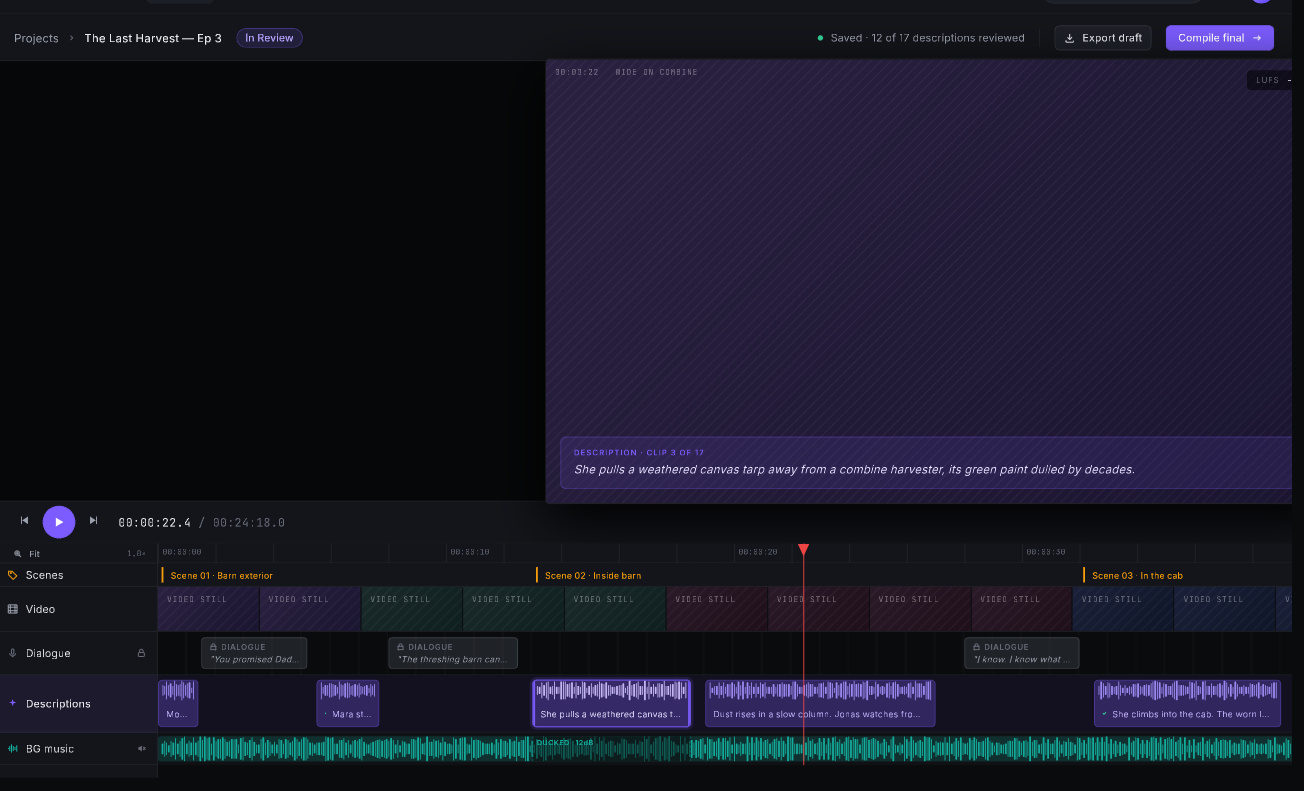Click the Dialogue track microphone icon
This screenshot has height=791, width=1304.
(13, 653)
